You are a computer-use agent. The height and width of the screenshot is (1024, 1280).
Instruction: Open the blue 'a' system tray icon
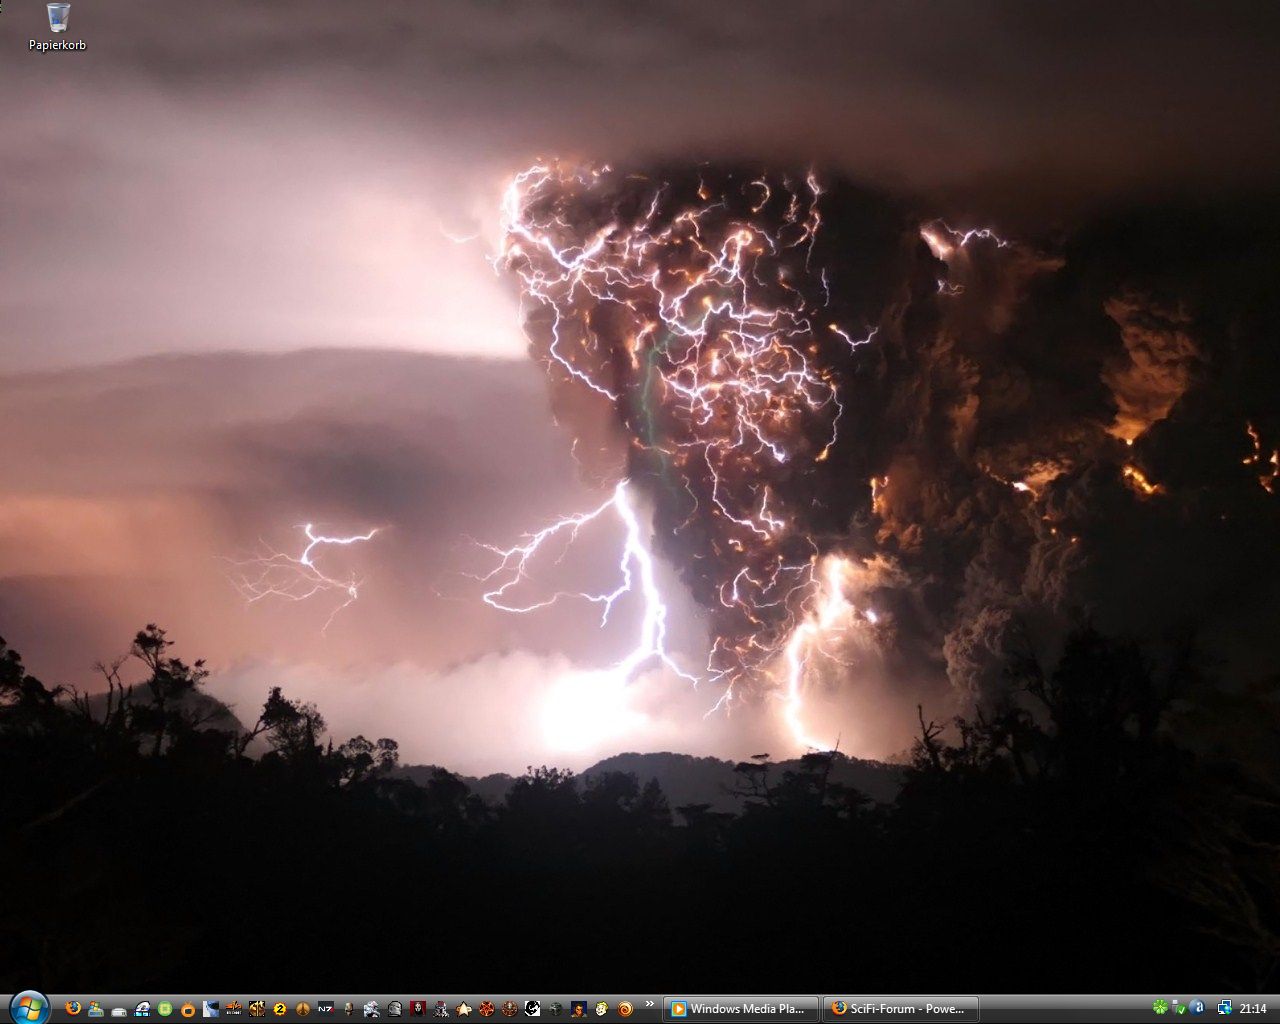pos(1198,1008)
